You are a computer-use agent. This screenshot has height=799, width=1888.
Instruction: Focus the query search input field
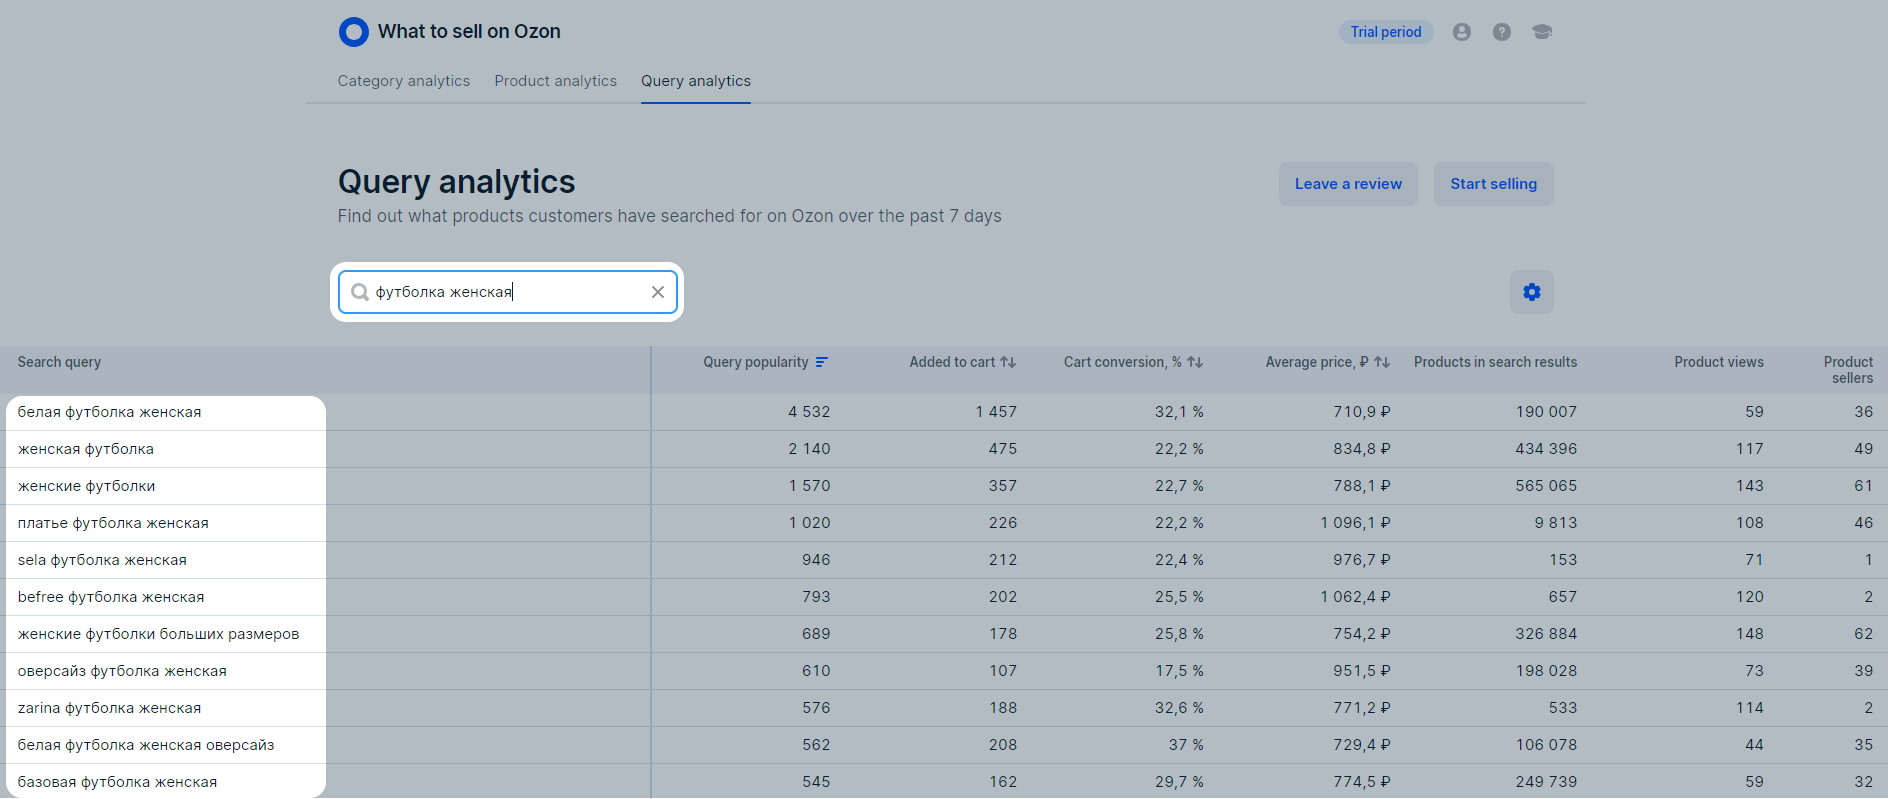(x=508, y=292)
